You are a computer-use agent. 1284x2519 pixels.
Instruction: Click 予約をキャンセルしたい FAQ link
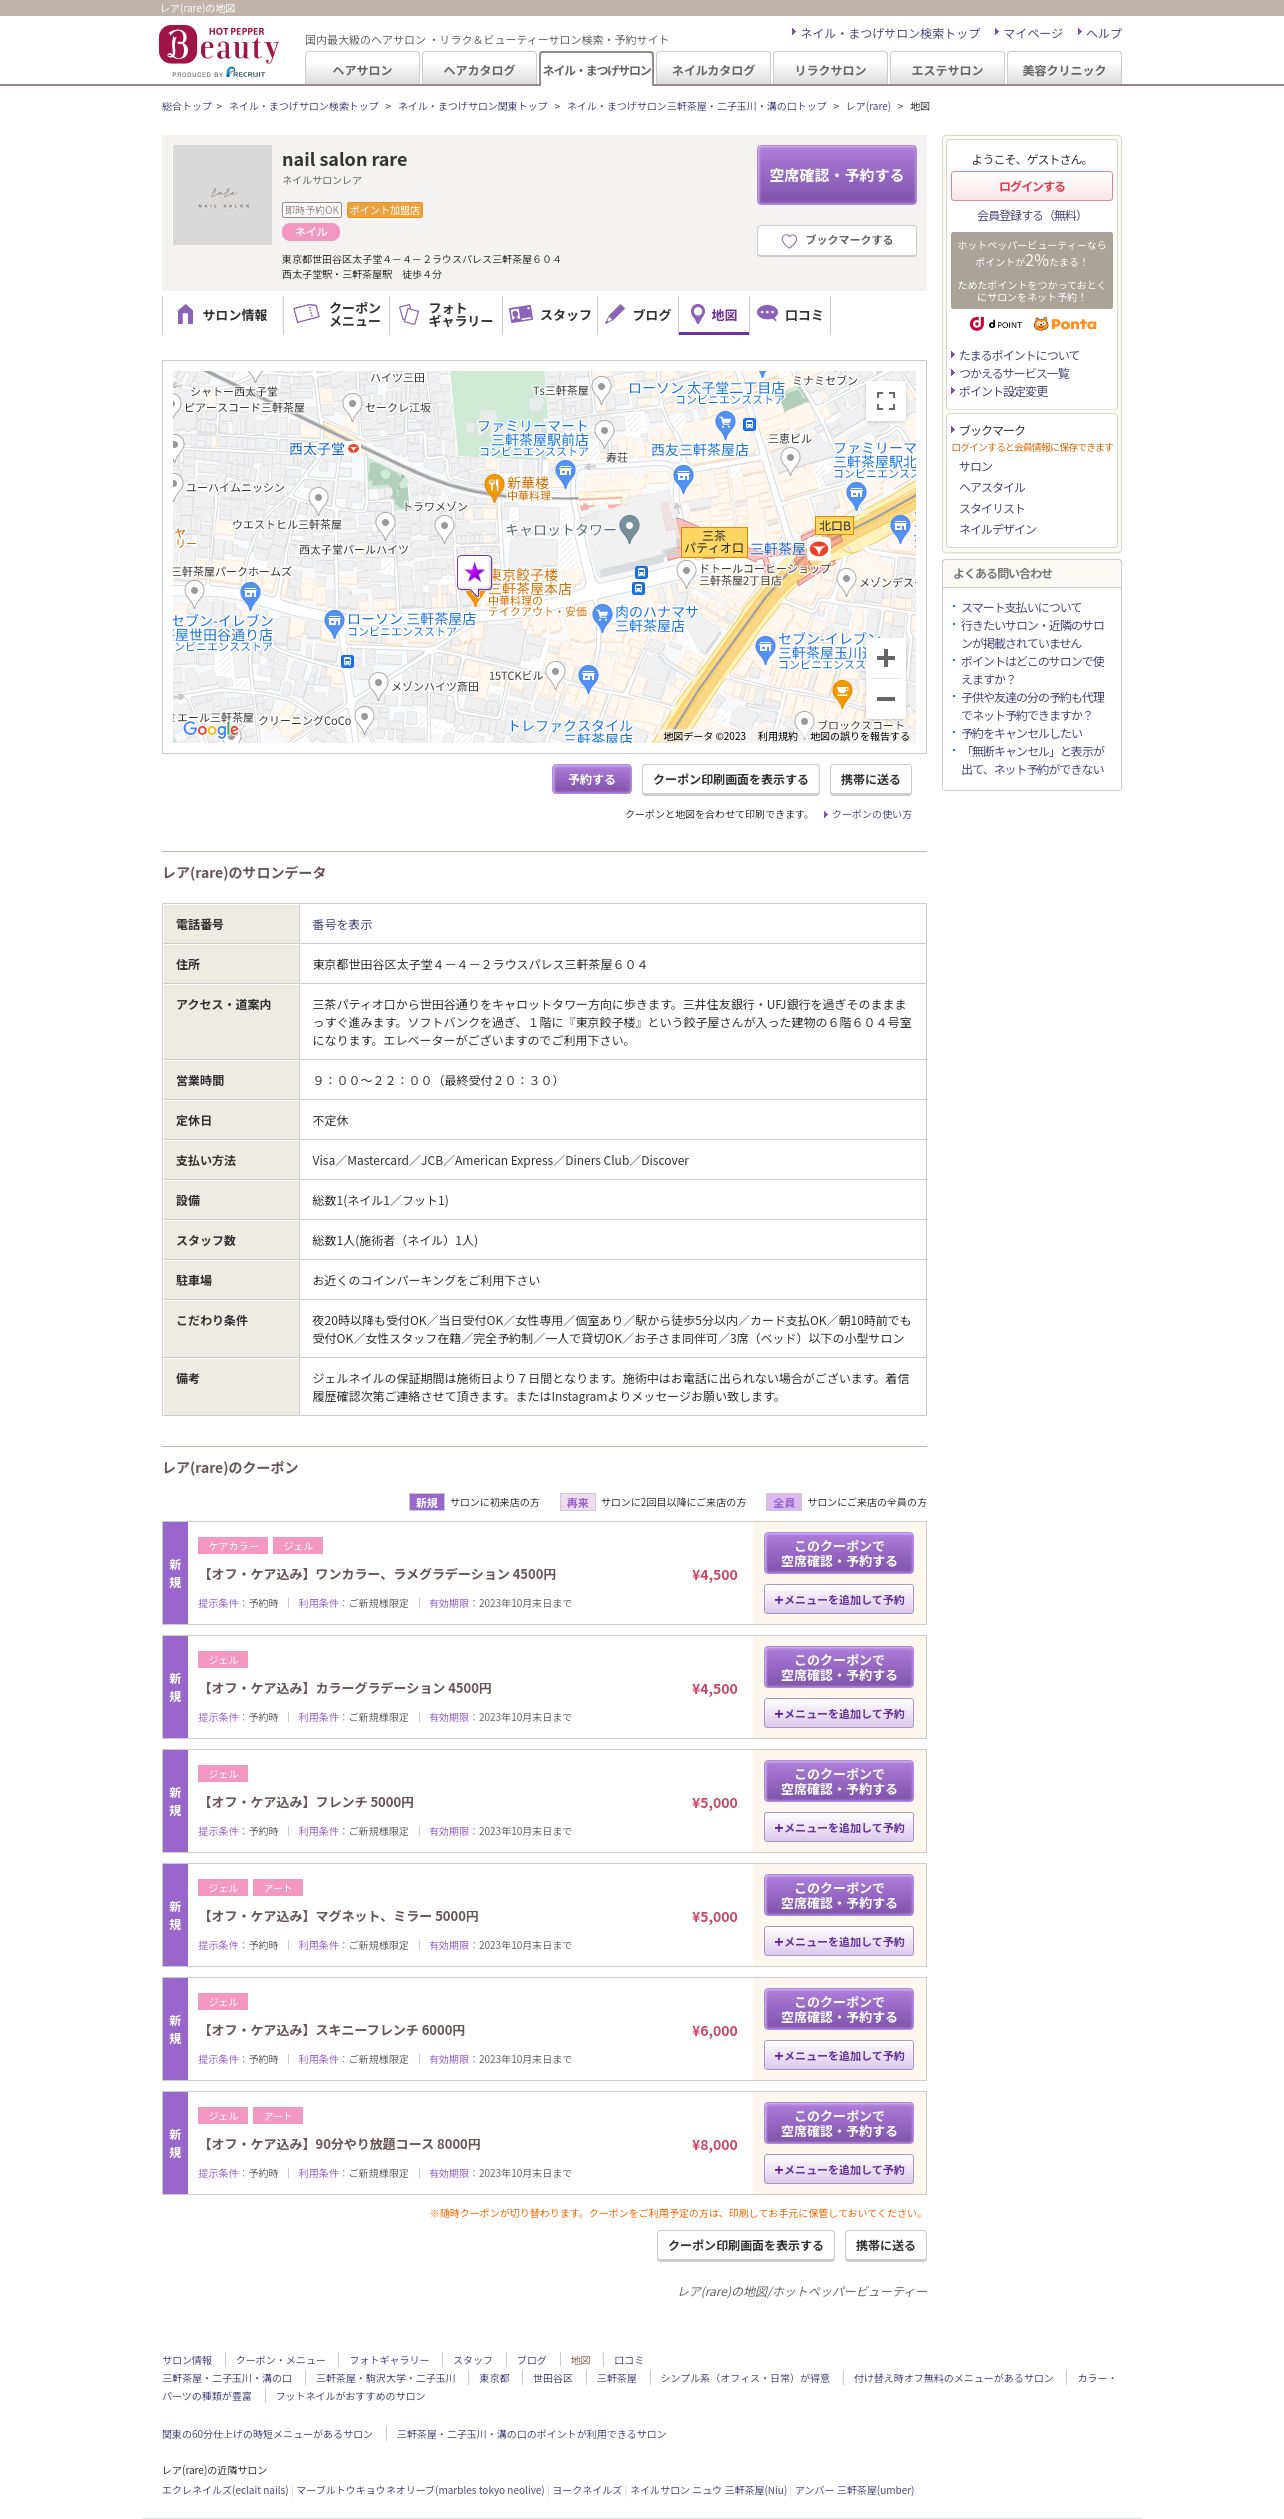(x=1021, y=733)
